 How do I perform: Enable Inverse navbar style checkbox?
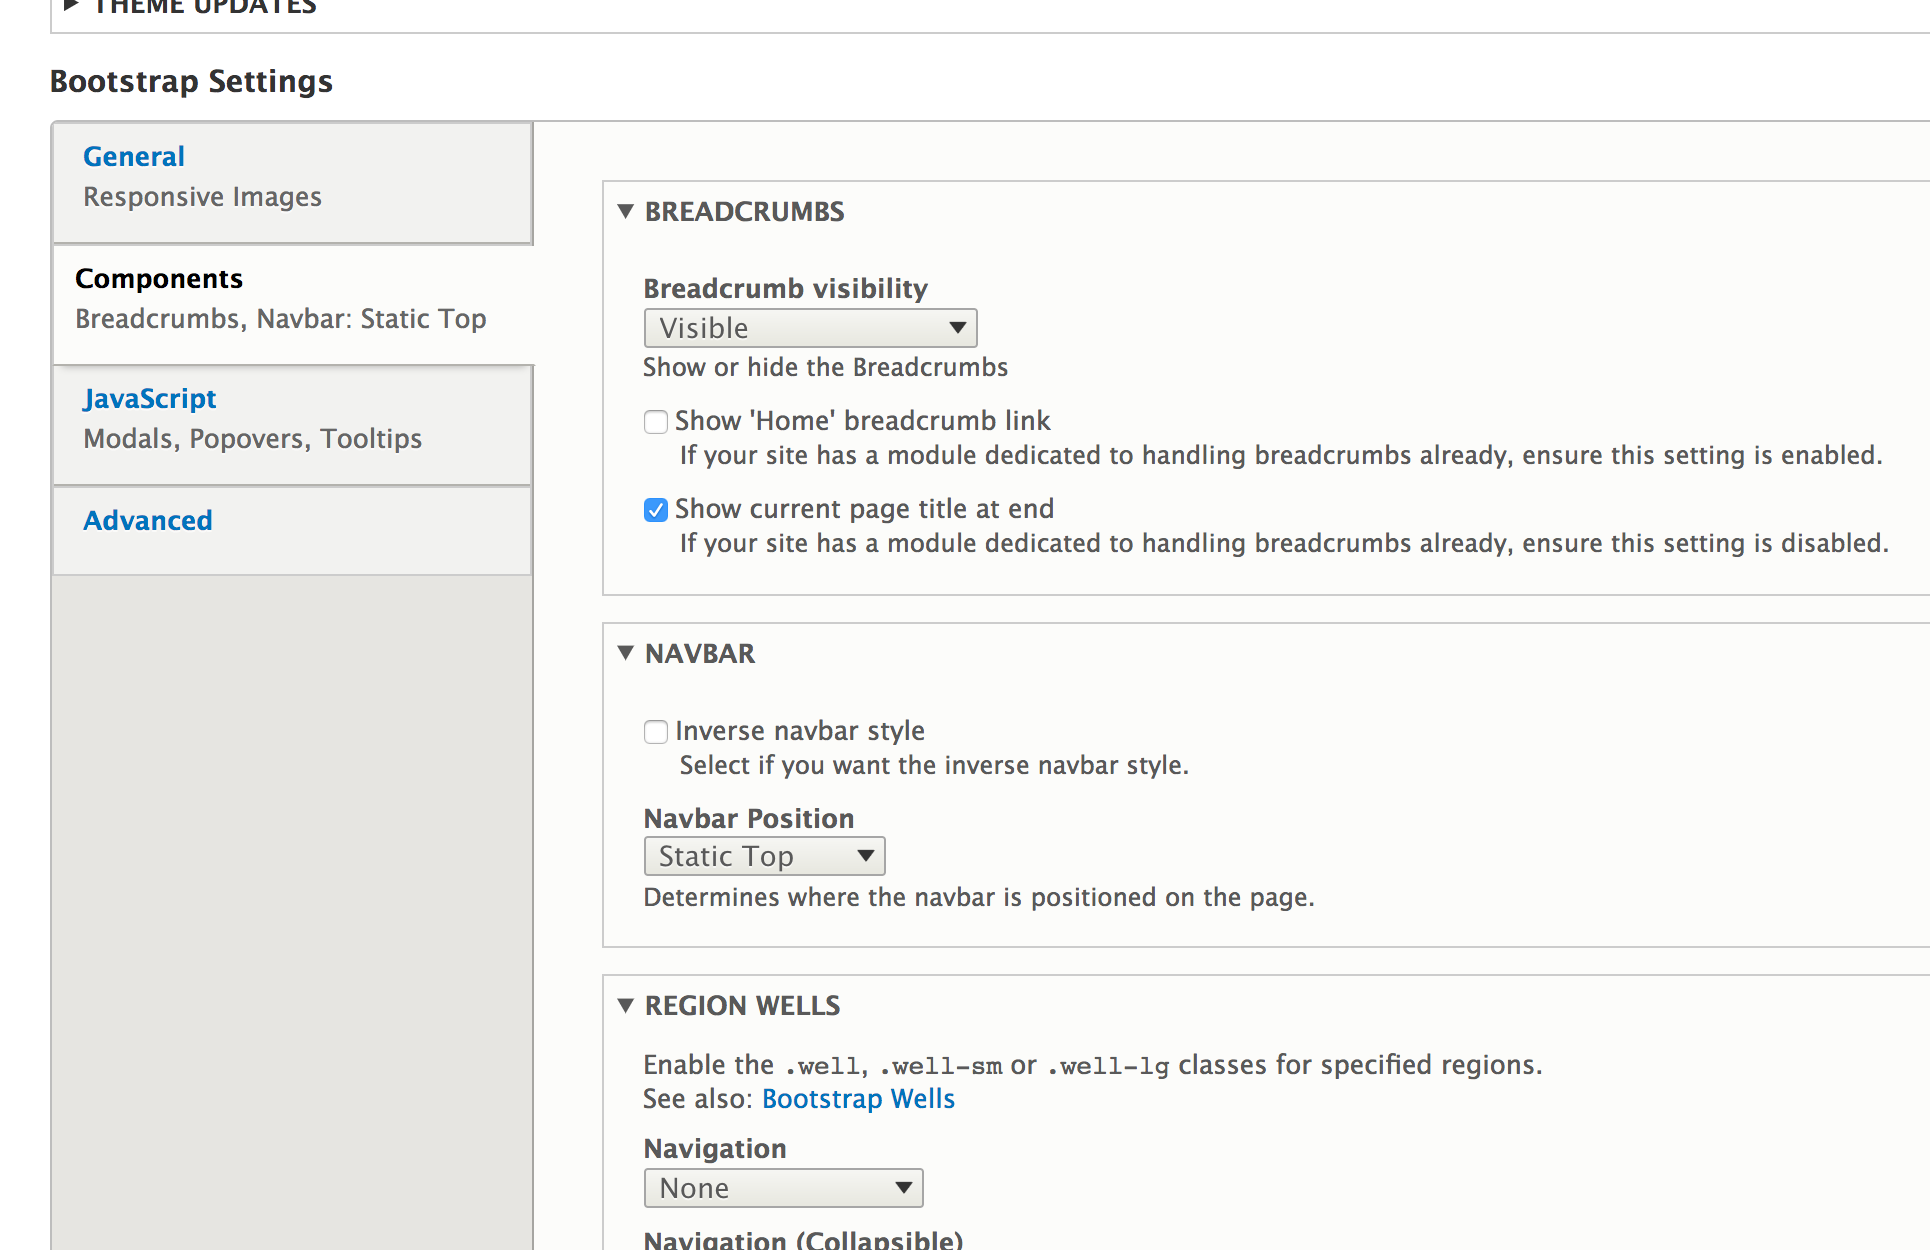click(656, 732)
